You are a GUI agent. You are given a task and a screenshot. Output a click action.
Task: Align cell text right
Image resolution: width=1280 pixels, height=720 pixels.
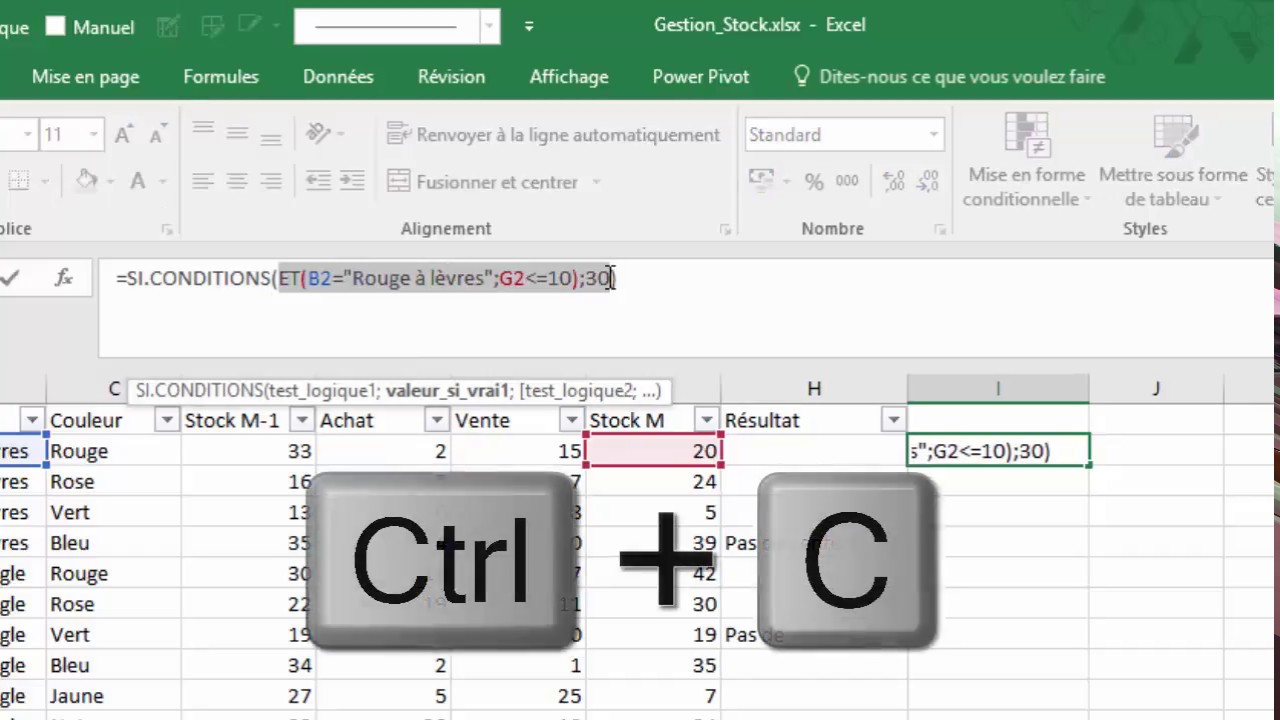[270, 181]
